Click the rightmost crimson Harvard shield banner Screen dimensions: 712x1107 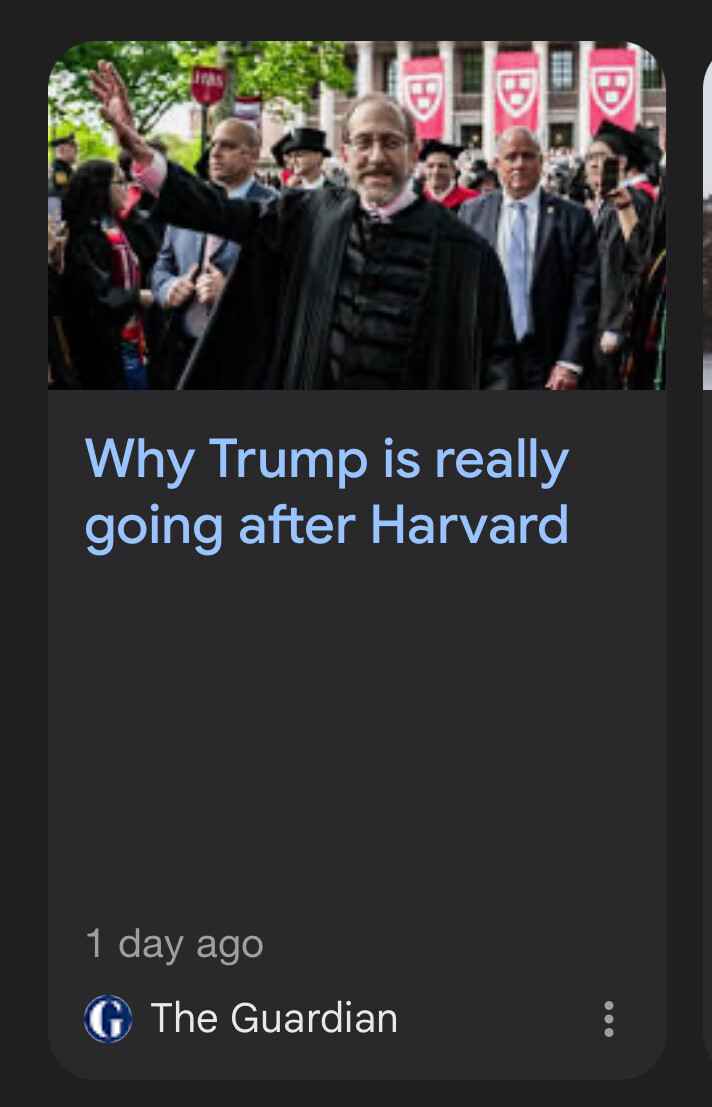tap(612, 90)
